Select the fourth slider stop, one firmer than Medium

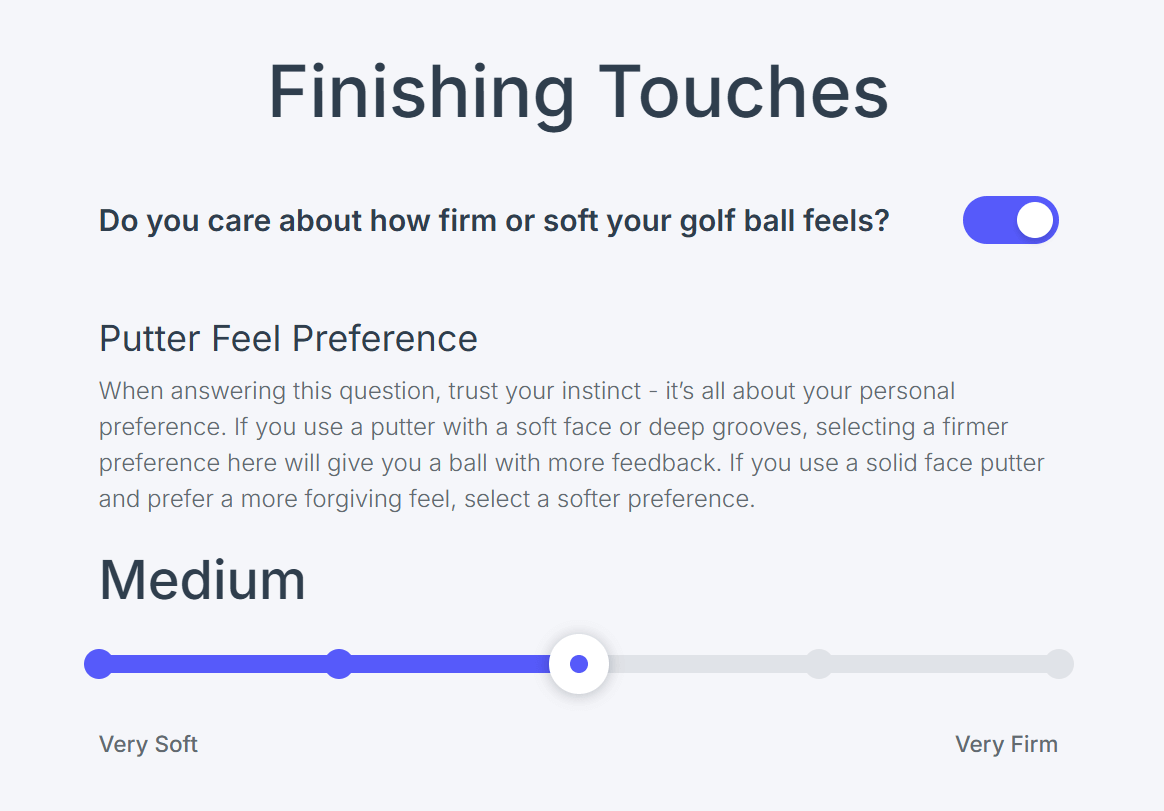coord(819,664)
